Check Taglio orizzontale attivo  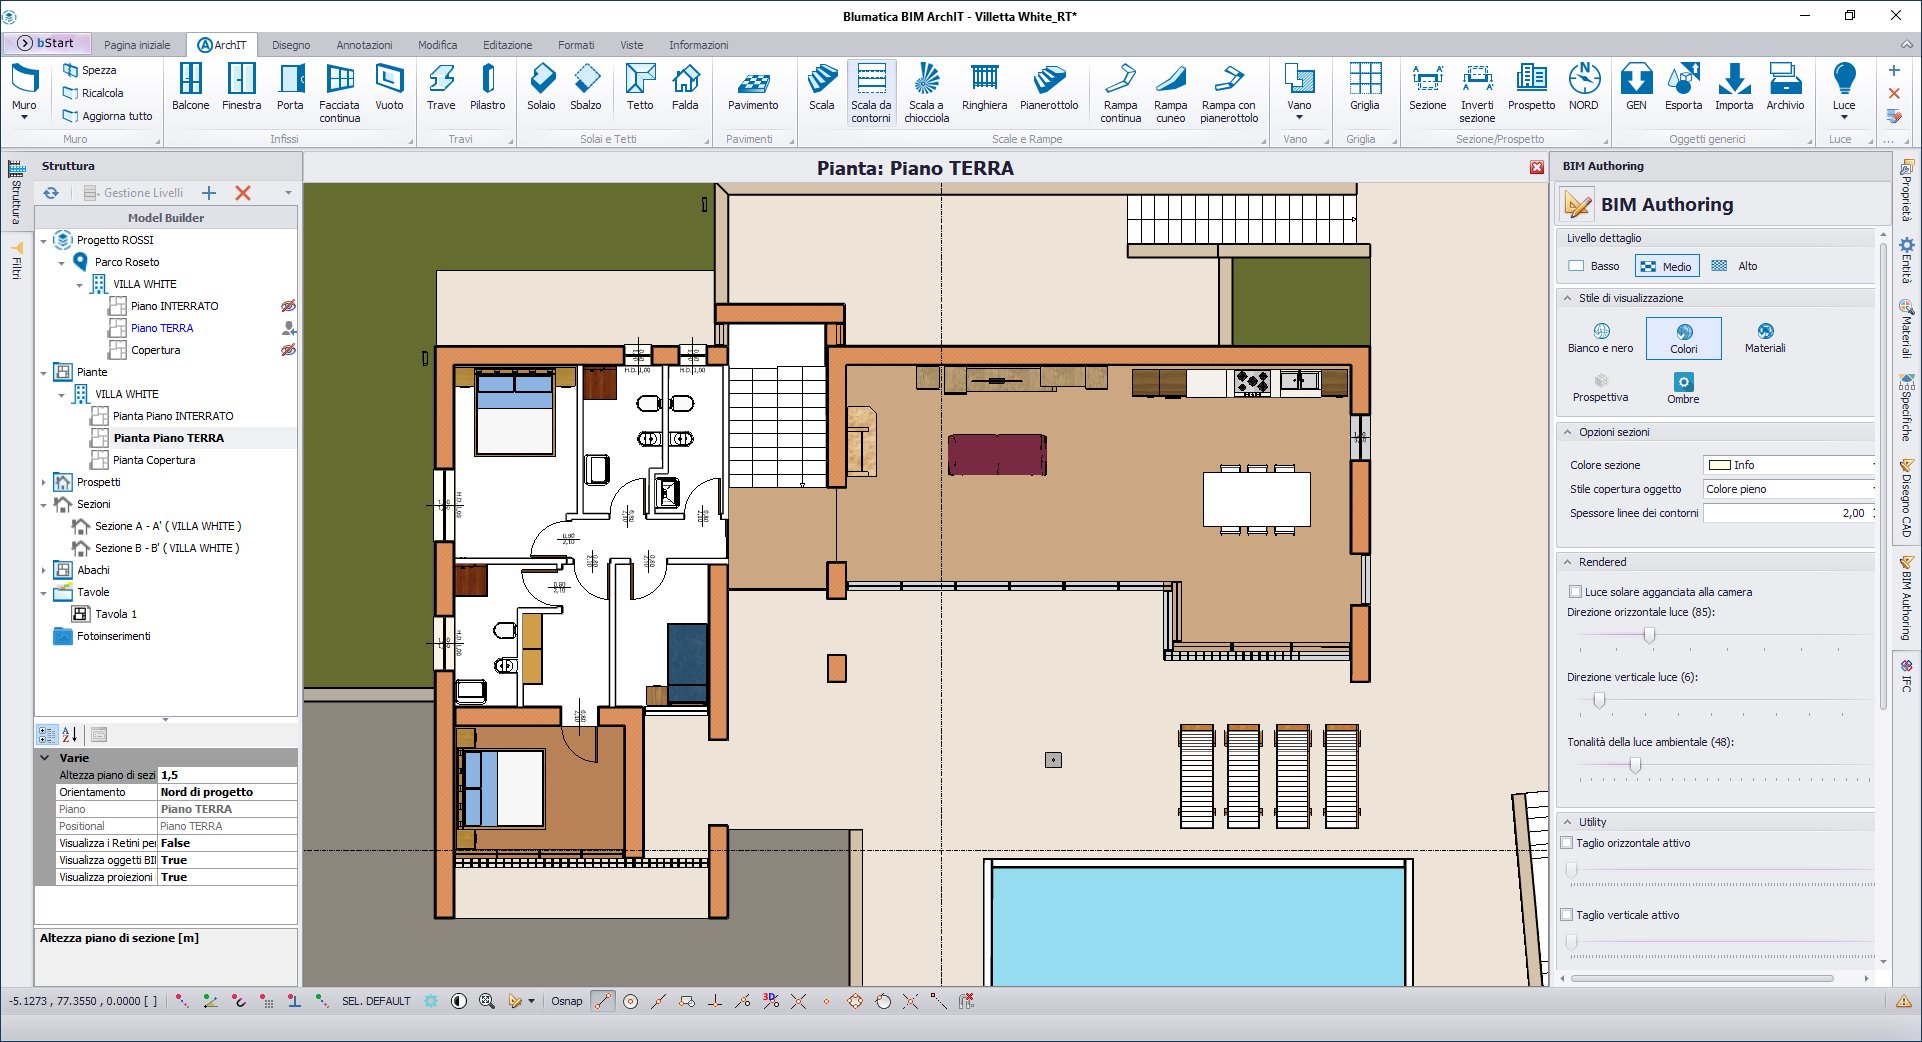click(x=1567, y=843)
